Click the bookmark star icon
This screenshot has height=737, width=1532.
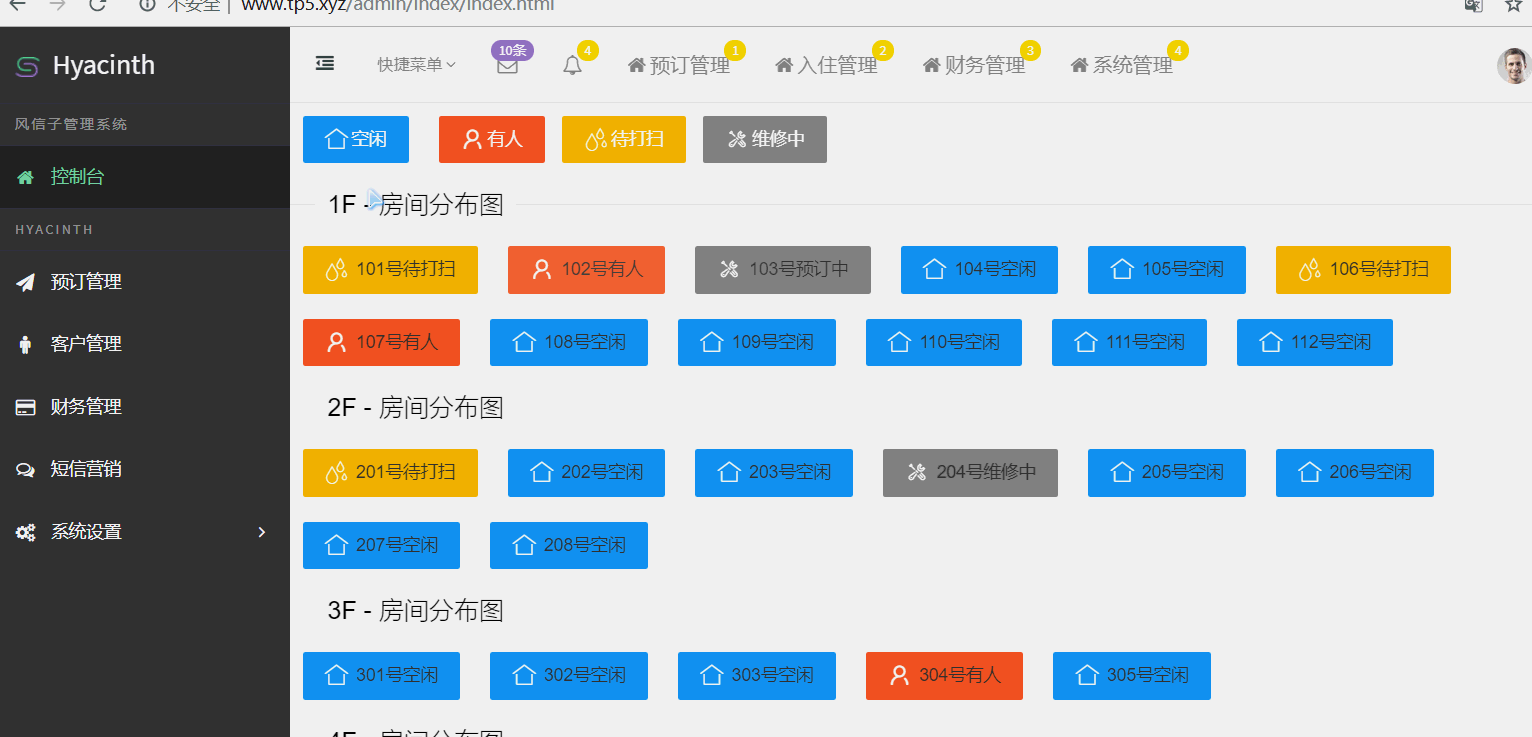(x=1513, y=5)
